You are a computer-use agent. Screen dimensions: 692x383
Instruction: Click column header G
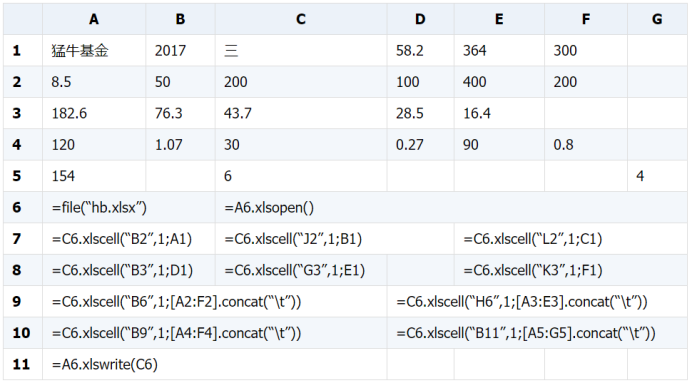click(x=657, y=19)
